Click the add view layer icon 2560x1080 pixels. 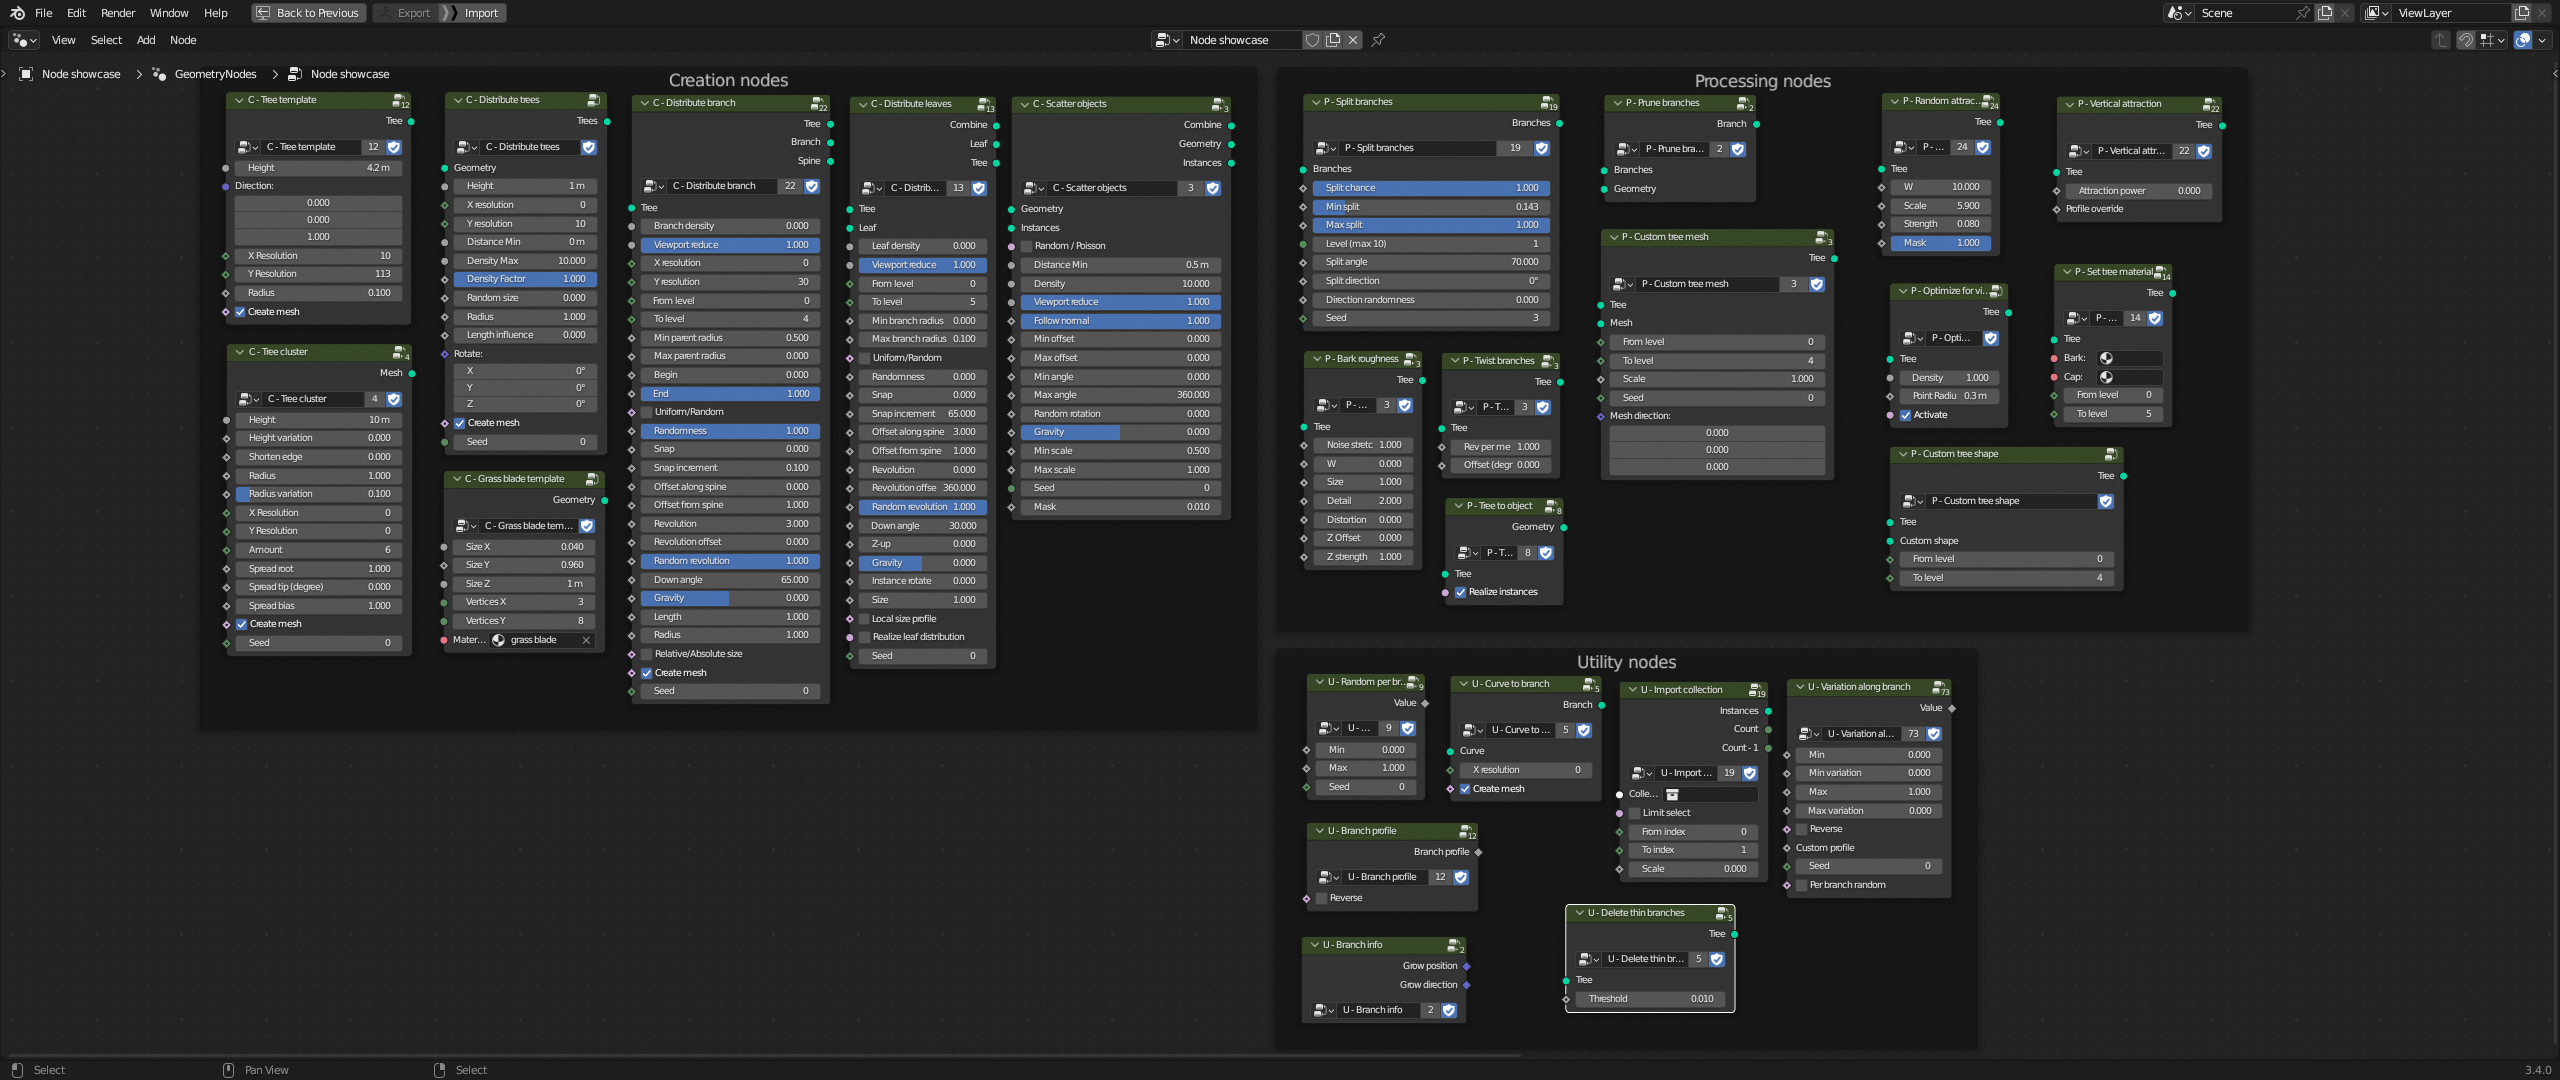point(2522,13)
